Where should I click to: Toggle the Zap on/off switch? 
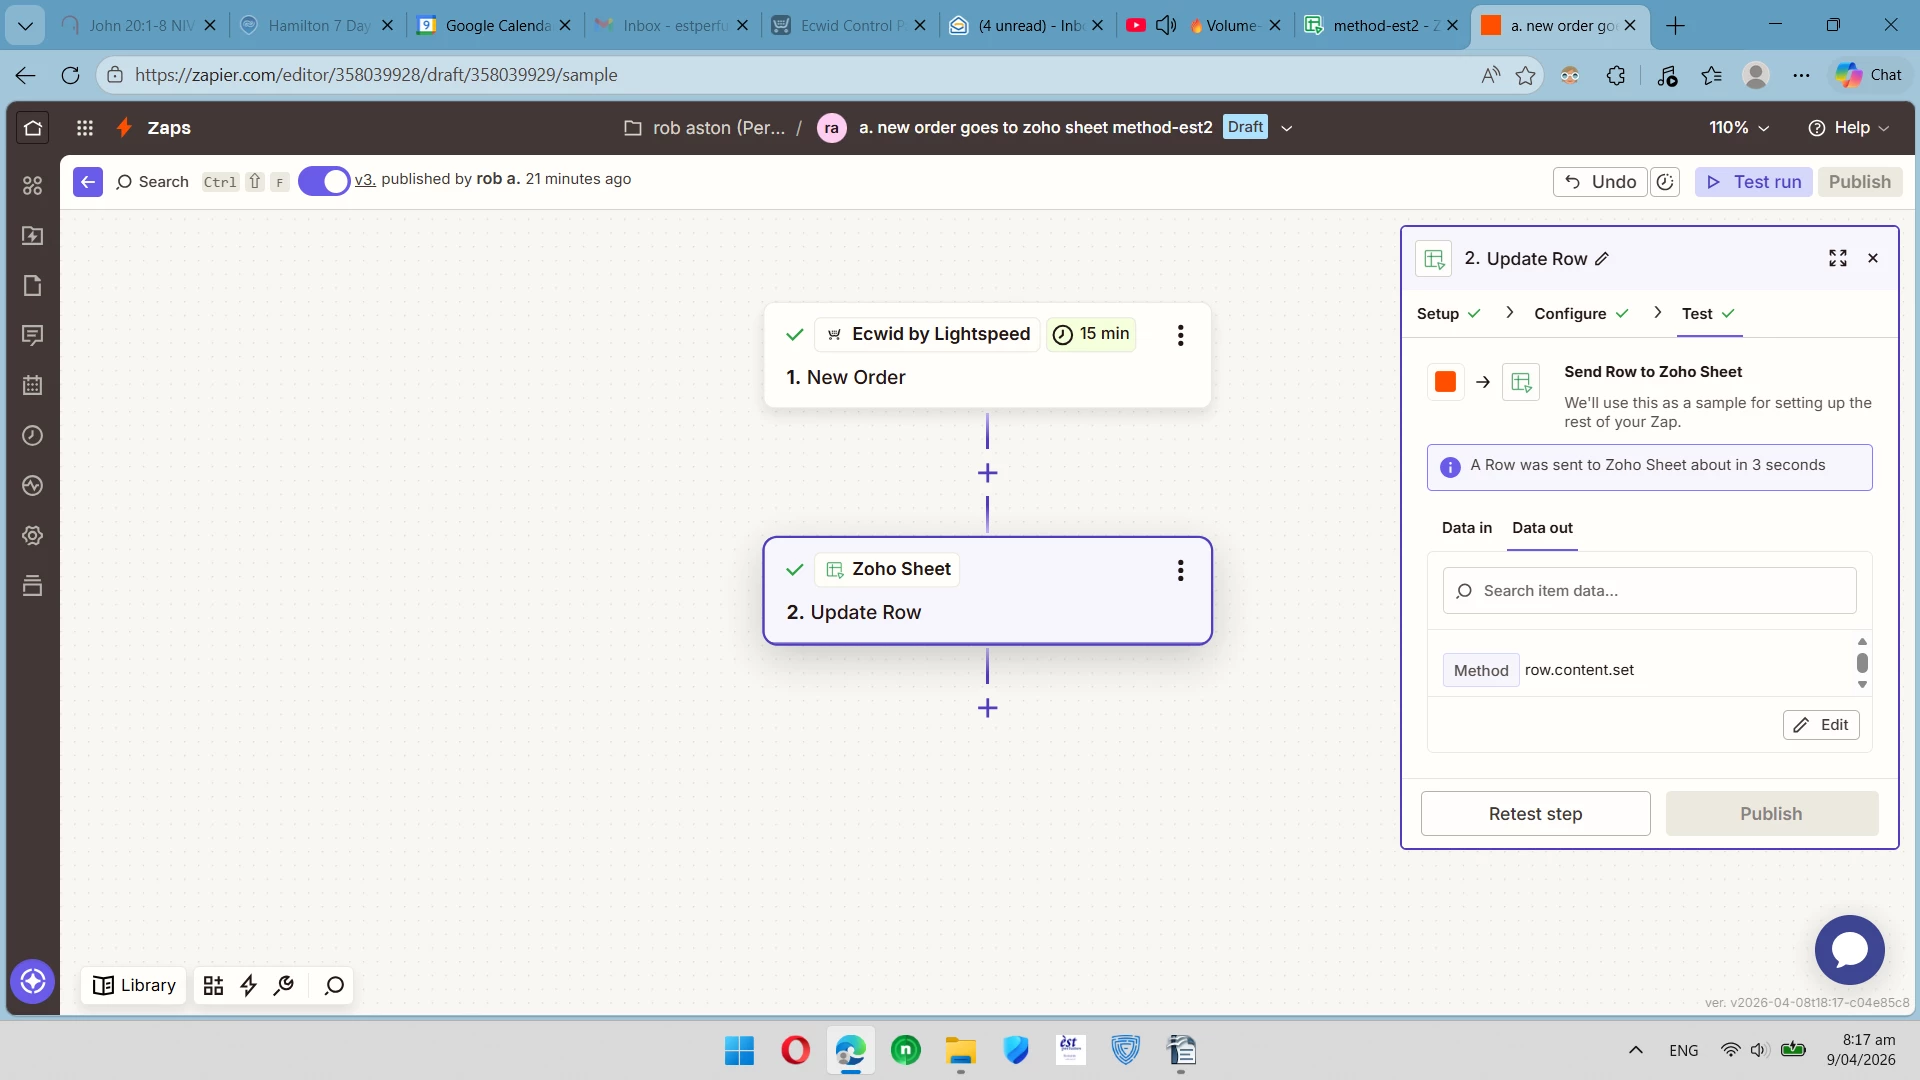pos(324,181)
